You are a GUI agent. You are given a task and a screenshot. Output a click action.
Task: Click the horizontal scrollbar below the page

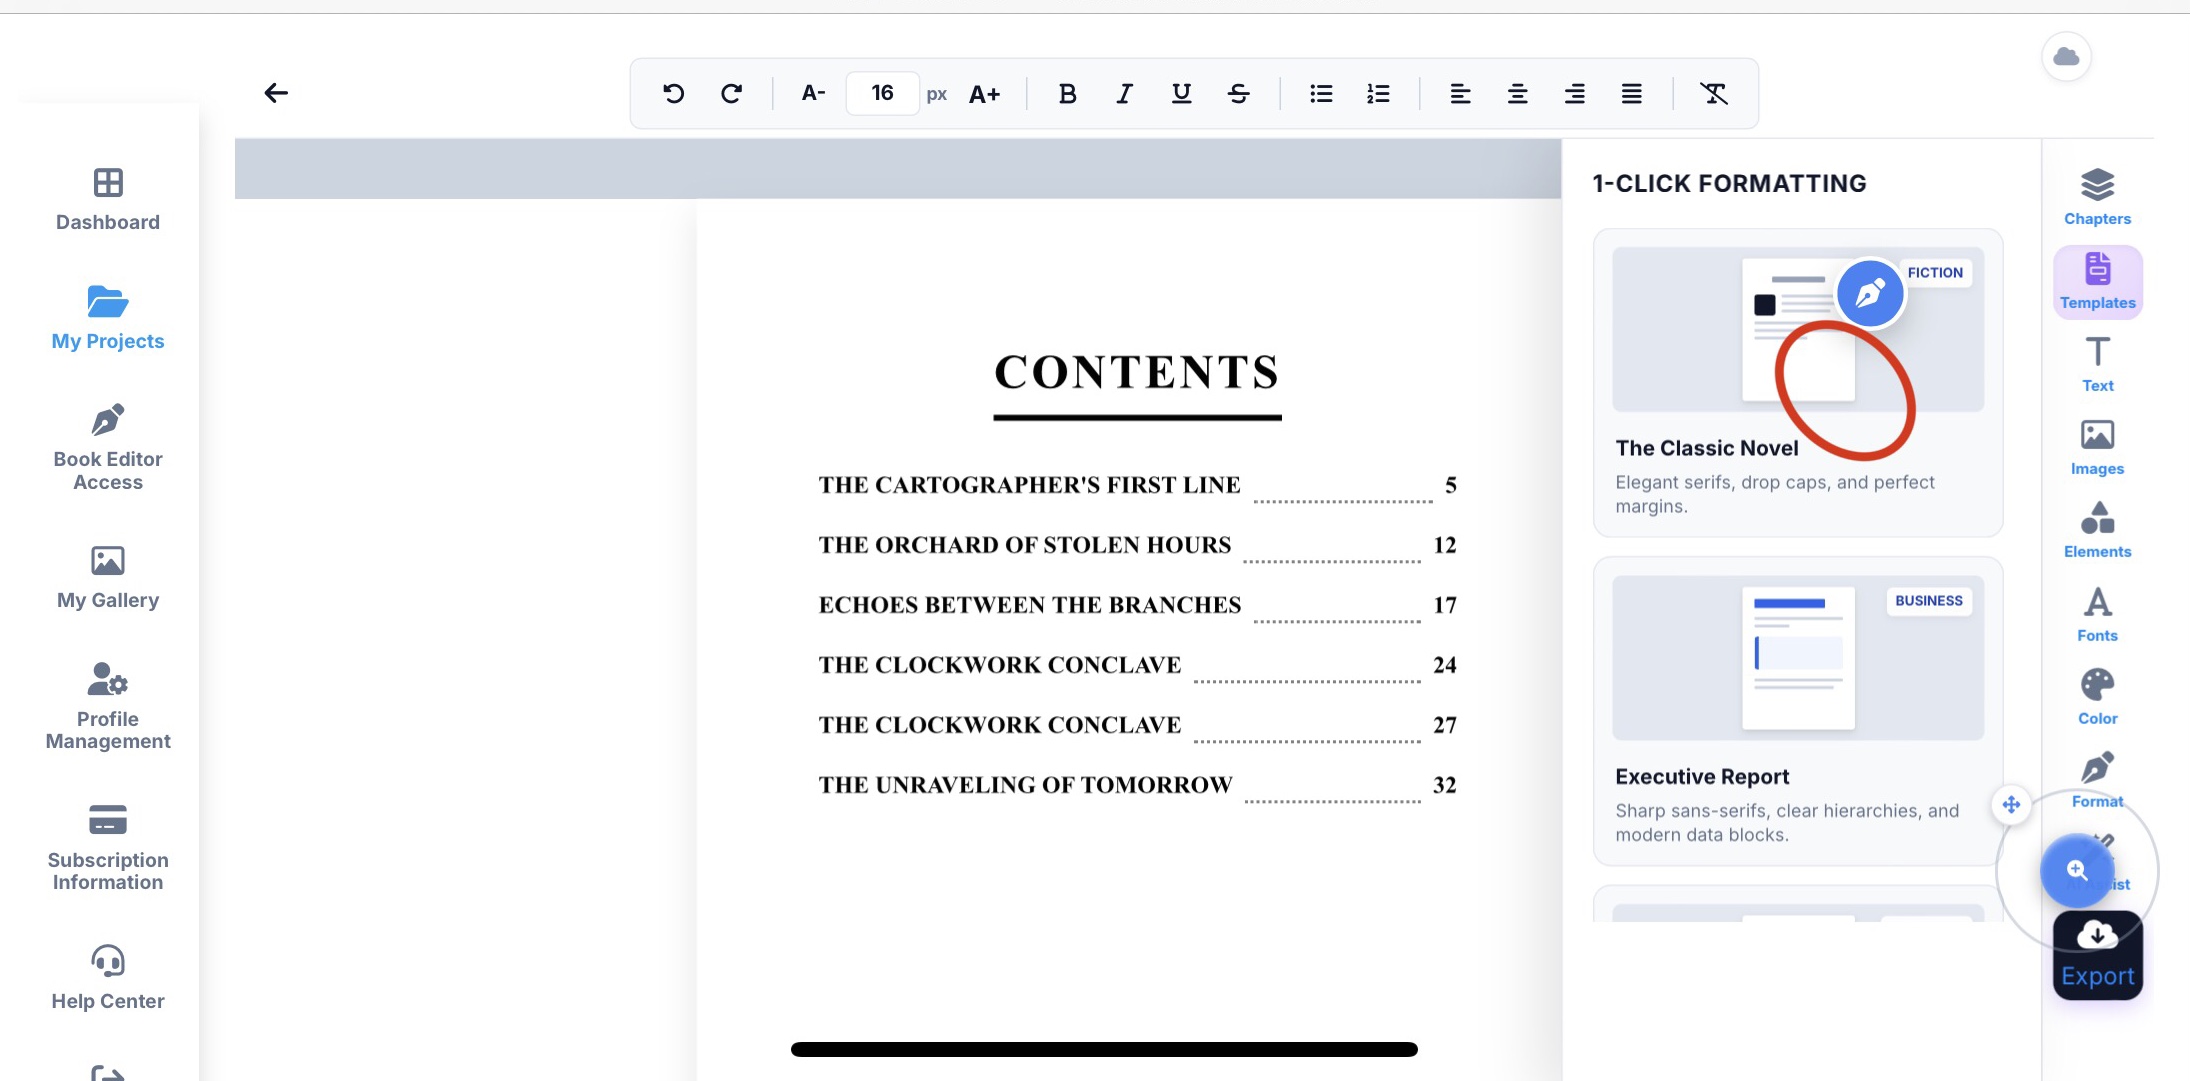coord(1104,1049)
